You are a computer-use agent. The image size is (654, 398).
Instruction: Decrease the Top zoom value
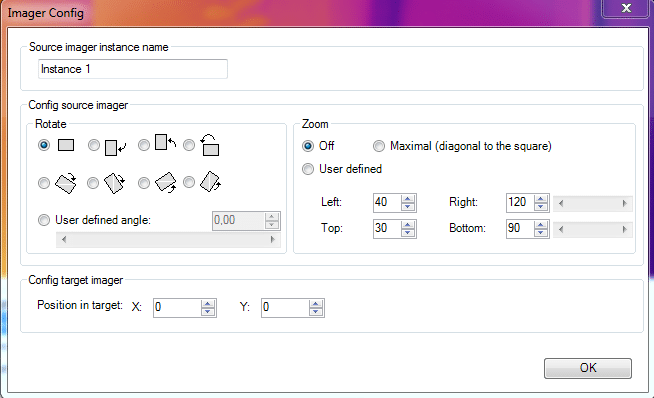(407, 233)
